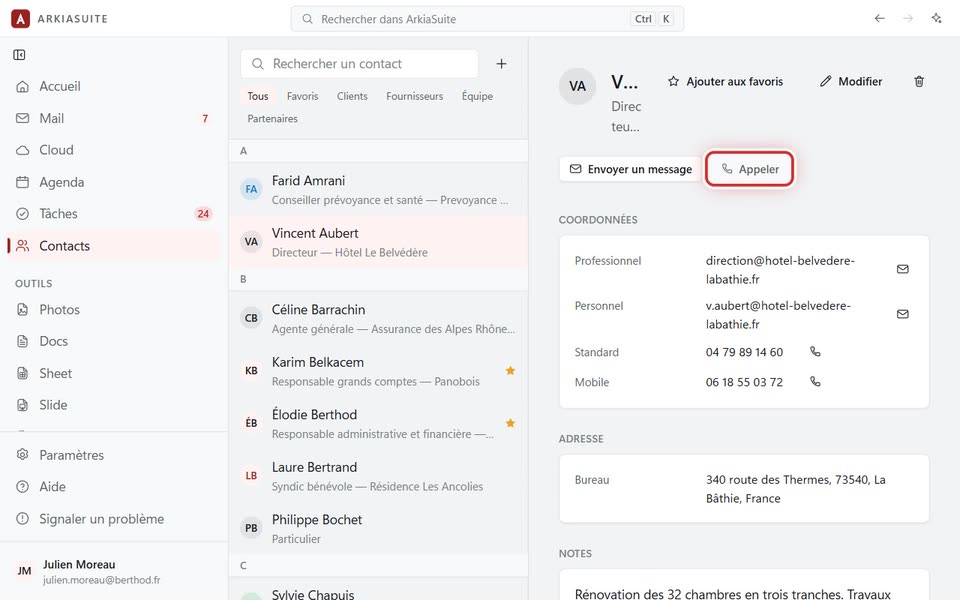
Task: Open the Photos tool
Action: coord(114,309)
